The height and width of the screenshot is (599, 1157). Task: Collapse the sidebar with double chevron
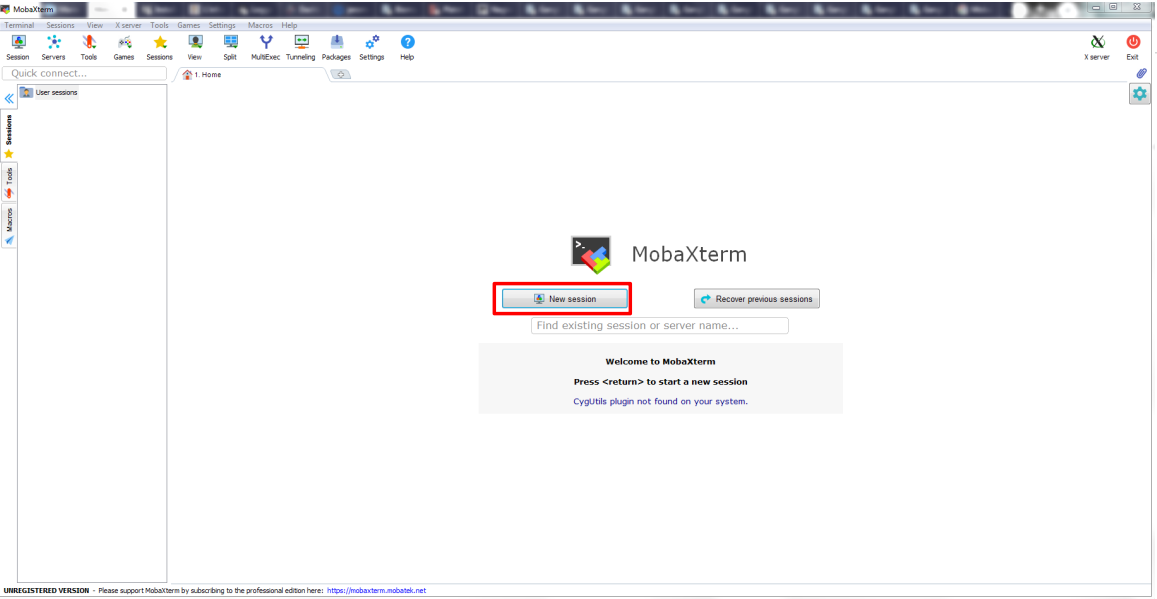pos(9,98)
